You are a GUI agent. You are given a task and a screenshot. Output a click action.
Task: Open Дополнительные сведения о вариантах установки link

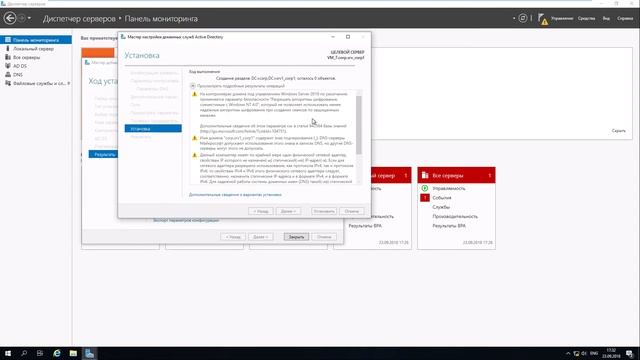tap(235, 195)
